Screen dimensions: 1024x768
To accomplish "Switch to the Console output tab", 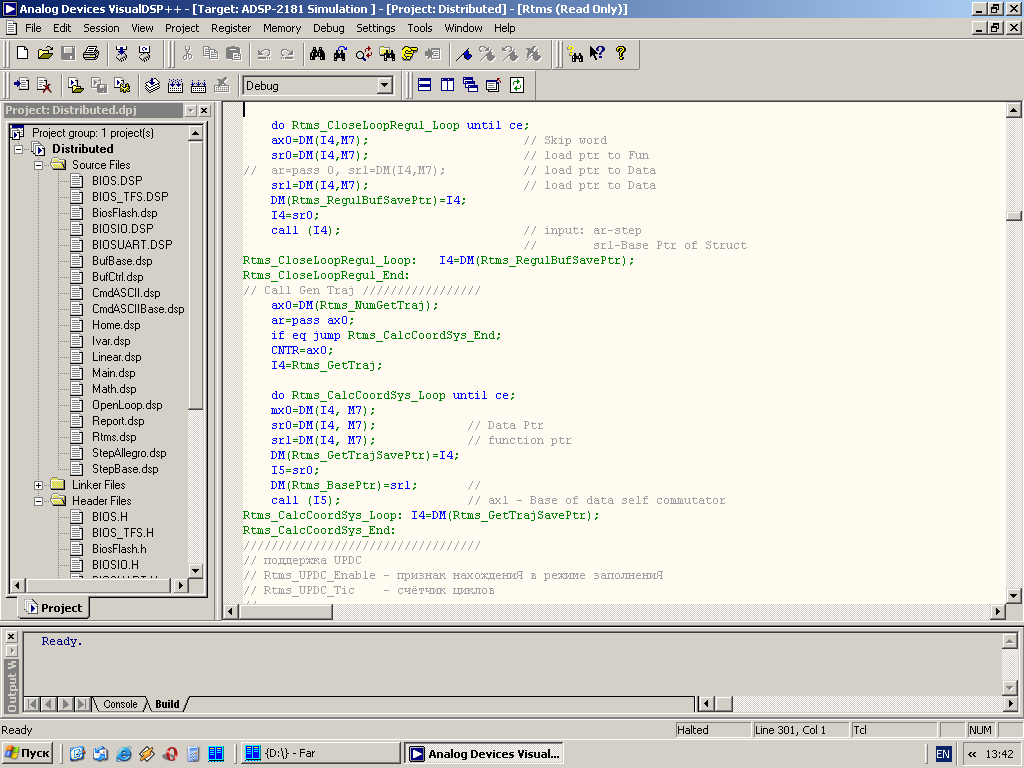I will [x=120, y=704].
